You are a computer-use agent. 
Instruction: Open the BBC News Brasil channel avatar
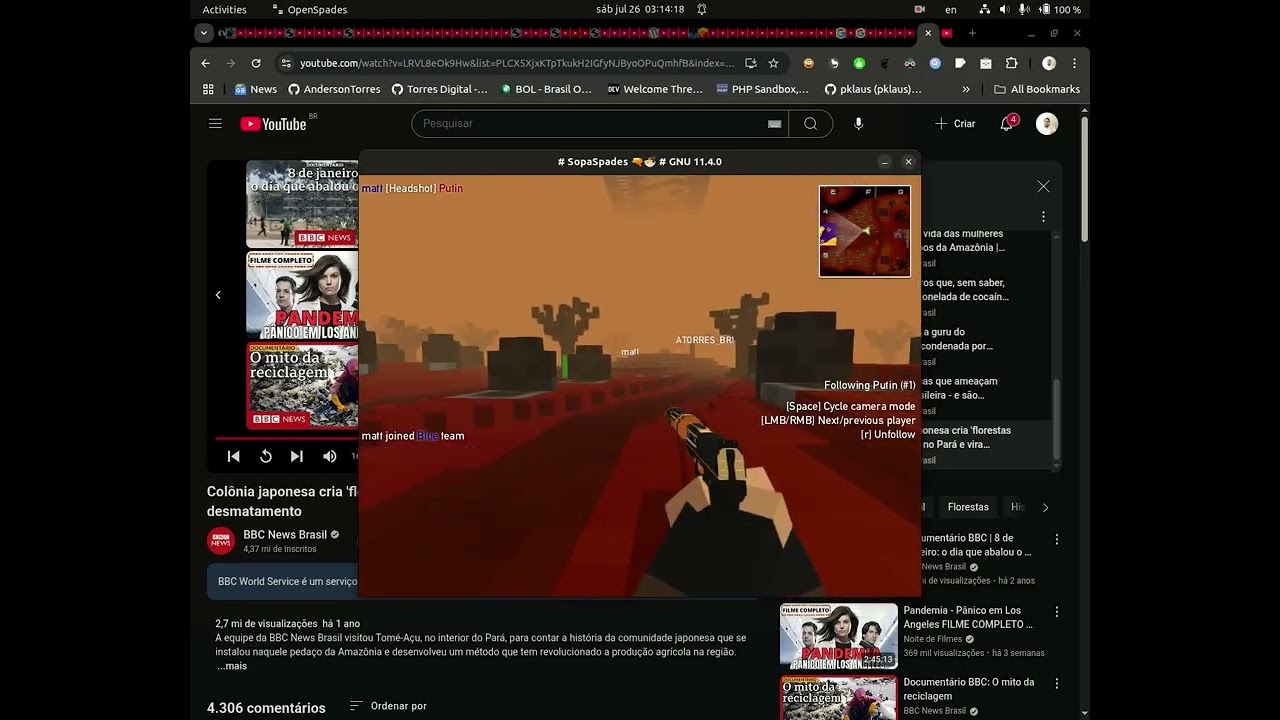point(221,541)
